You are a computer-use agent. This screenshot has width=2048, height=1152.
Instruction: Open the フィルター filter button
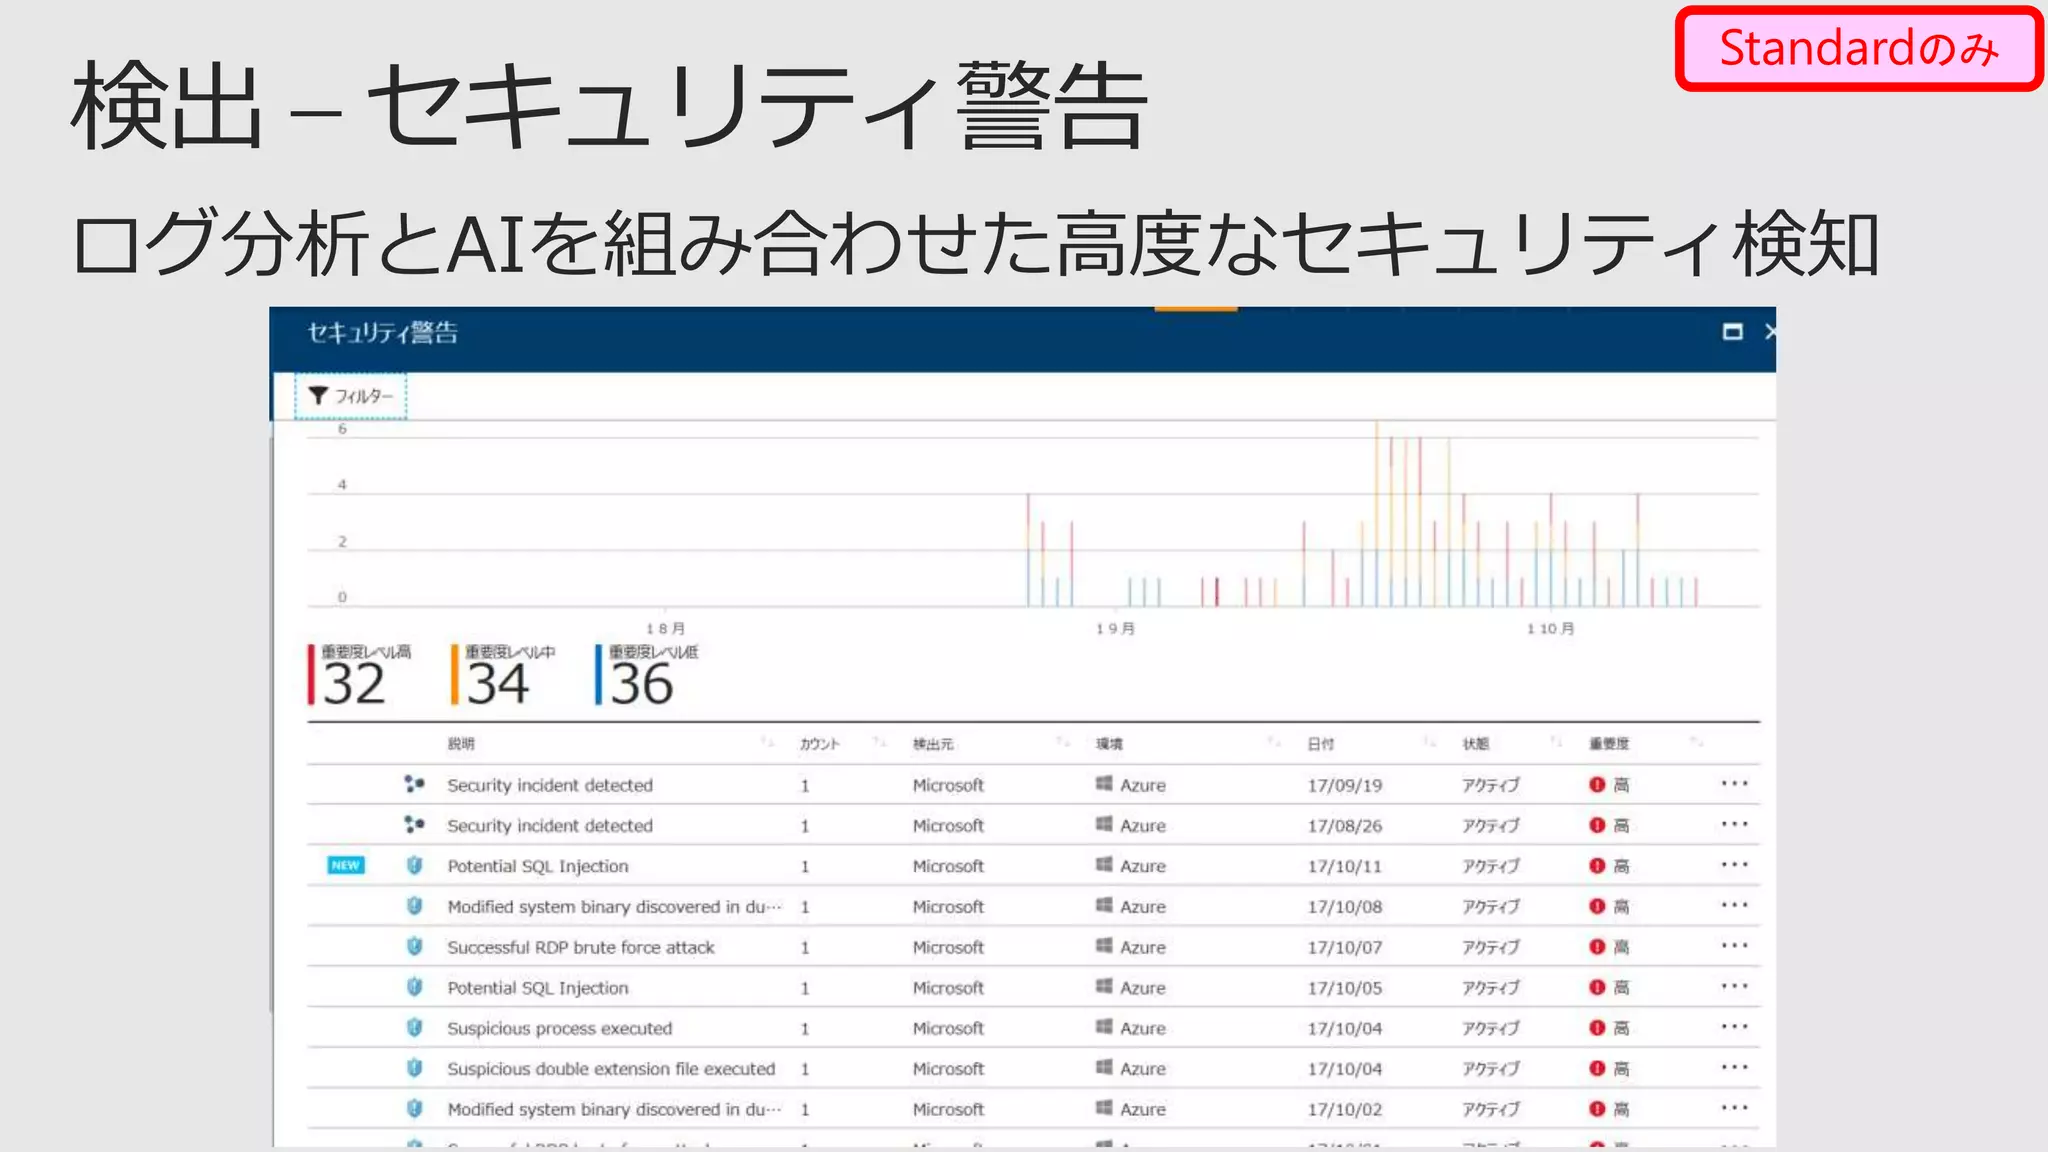coord(351,396)
